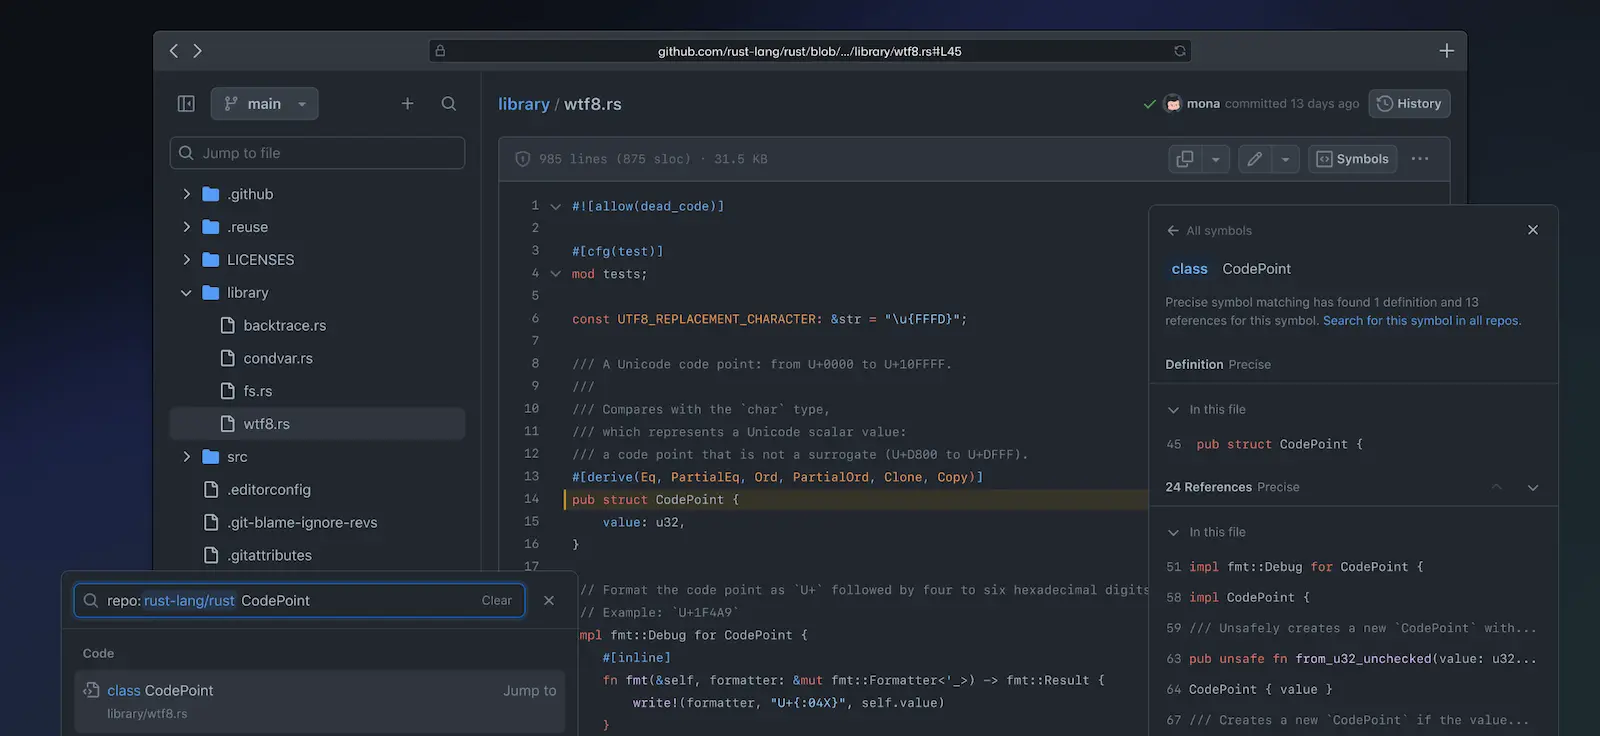Edit file with the pencil icon
1600x736 pixels.
tap(1254, 159)
